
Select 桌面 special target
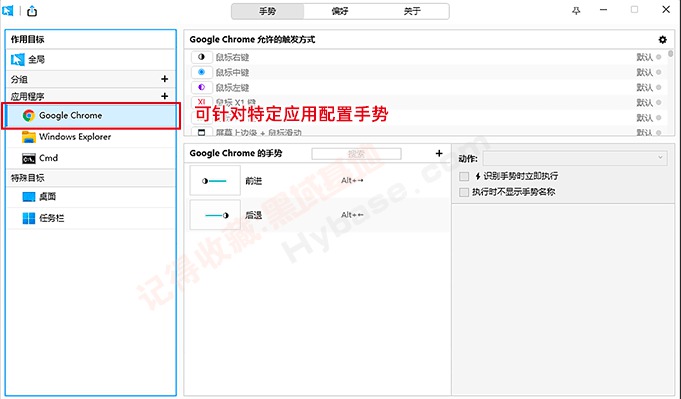(x=91, y=197)
